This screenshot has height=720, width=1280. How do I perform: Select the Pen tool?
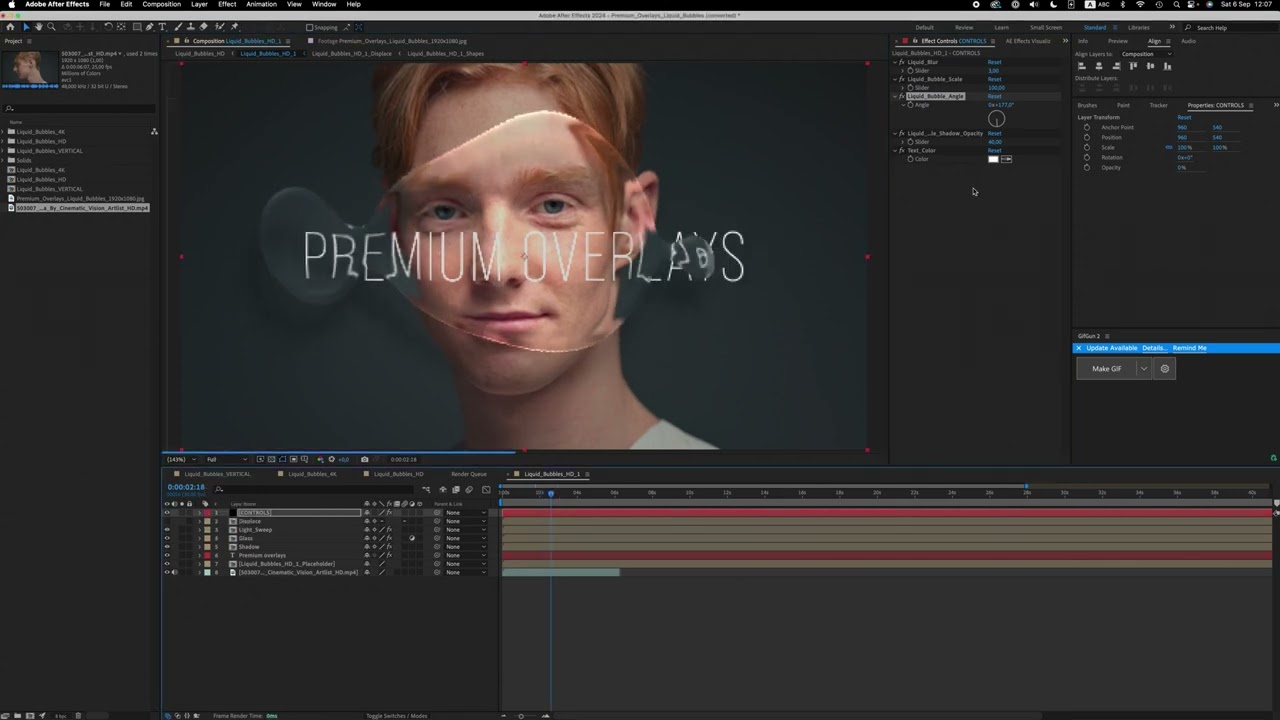[149, 27]
